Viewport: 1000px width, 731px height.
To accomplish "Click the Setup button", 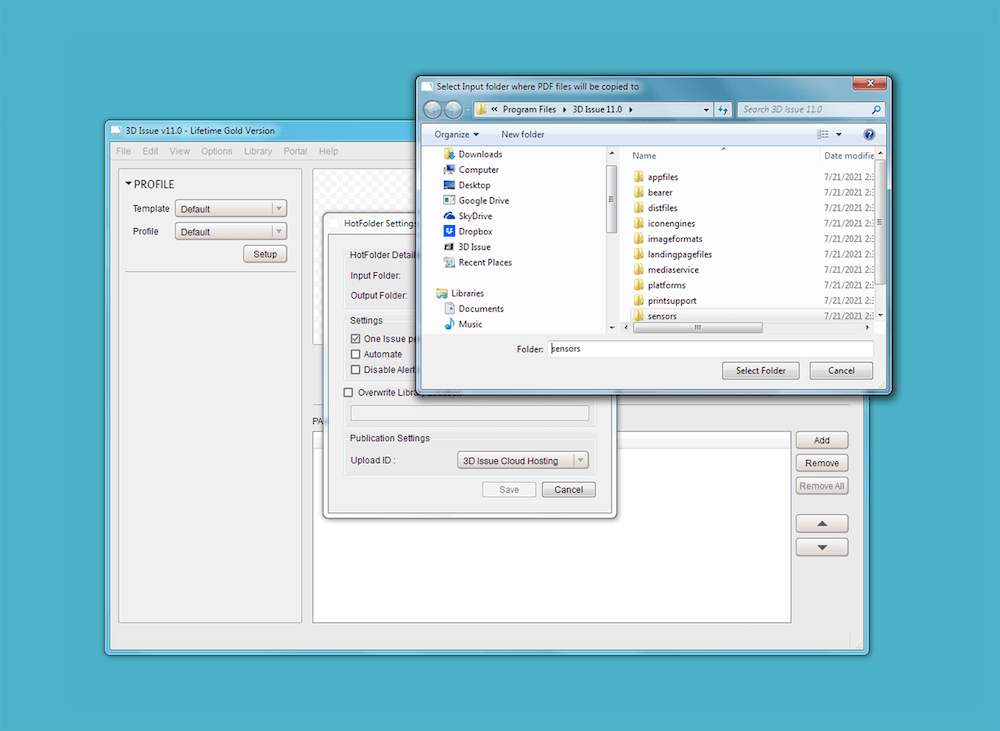I will click(265, 254).
